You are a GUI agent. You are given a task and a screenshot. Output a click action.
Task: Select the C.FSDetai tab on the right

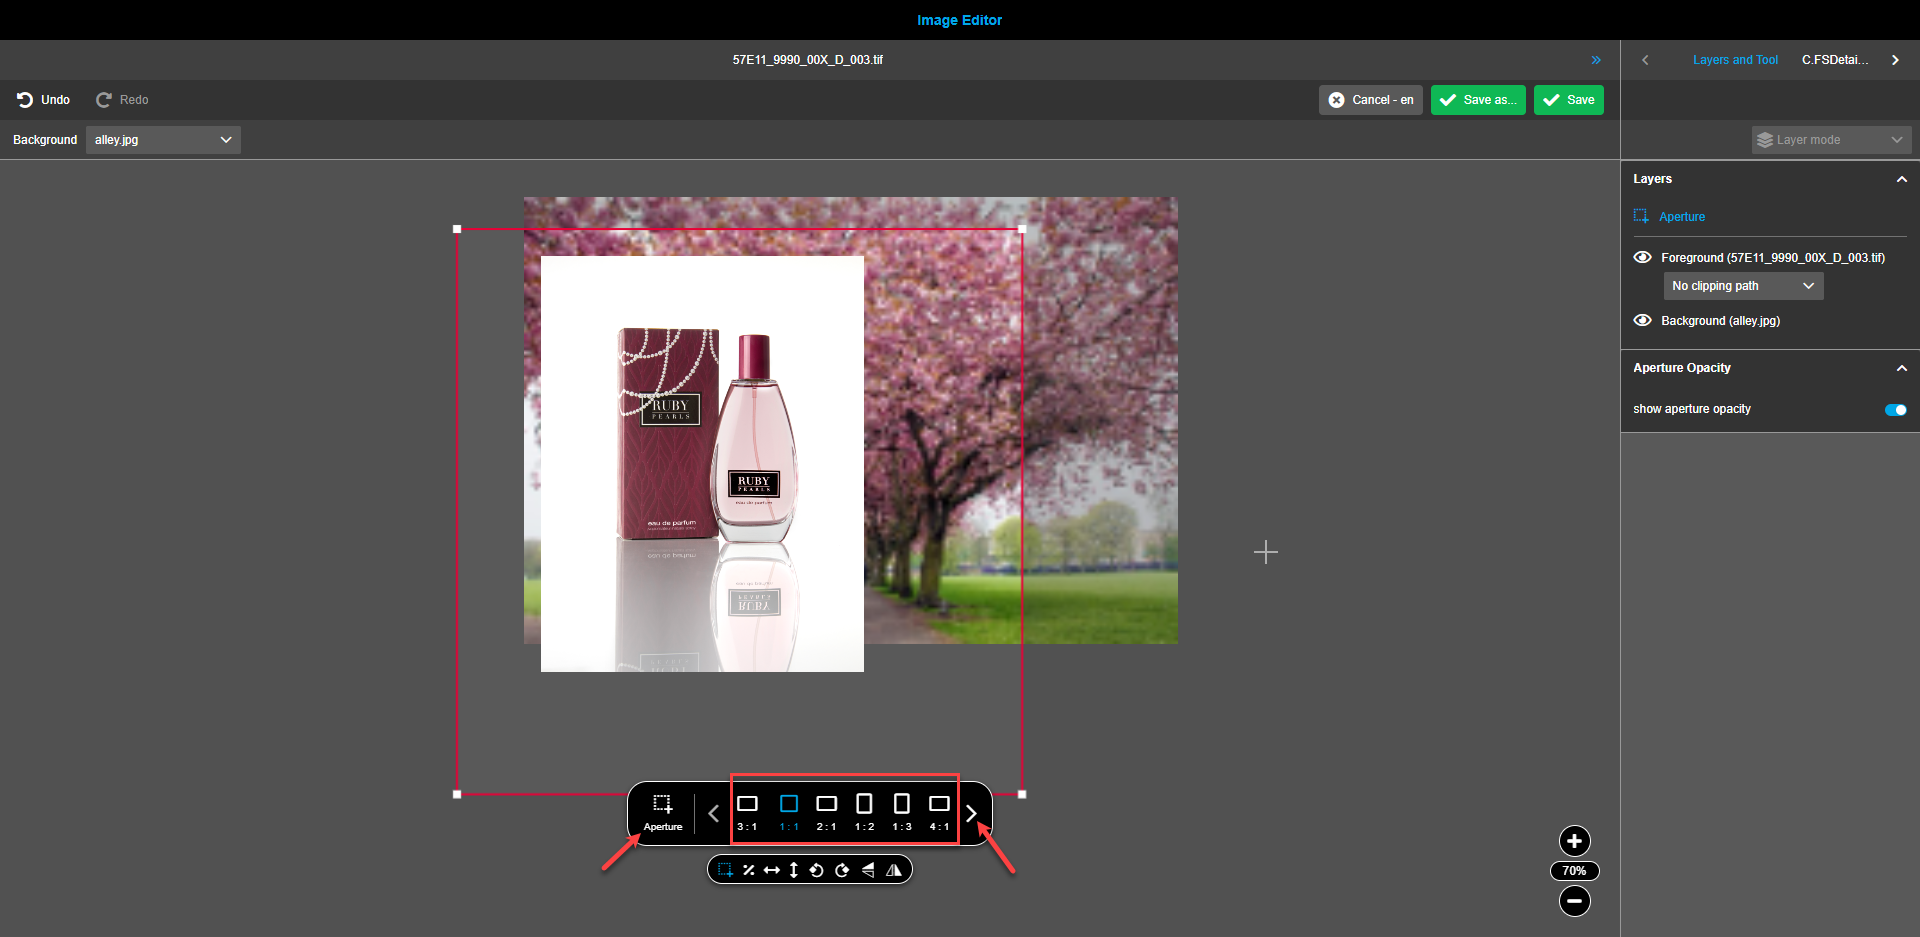(x=1835, y=59)
